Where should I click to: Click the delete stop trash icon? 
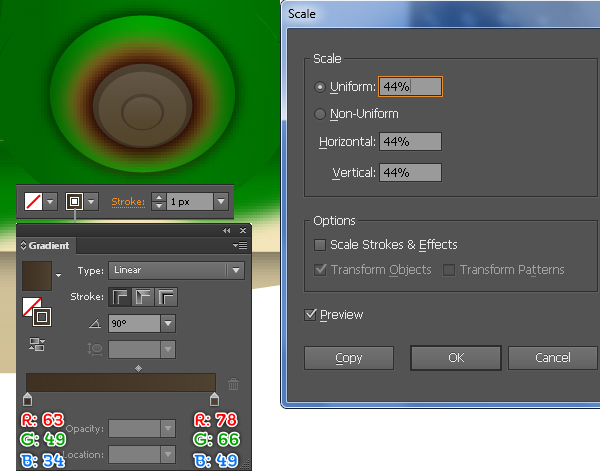(233, 384)
